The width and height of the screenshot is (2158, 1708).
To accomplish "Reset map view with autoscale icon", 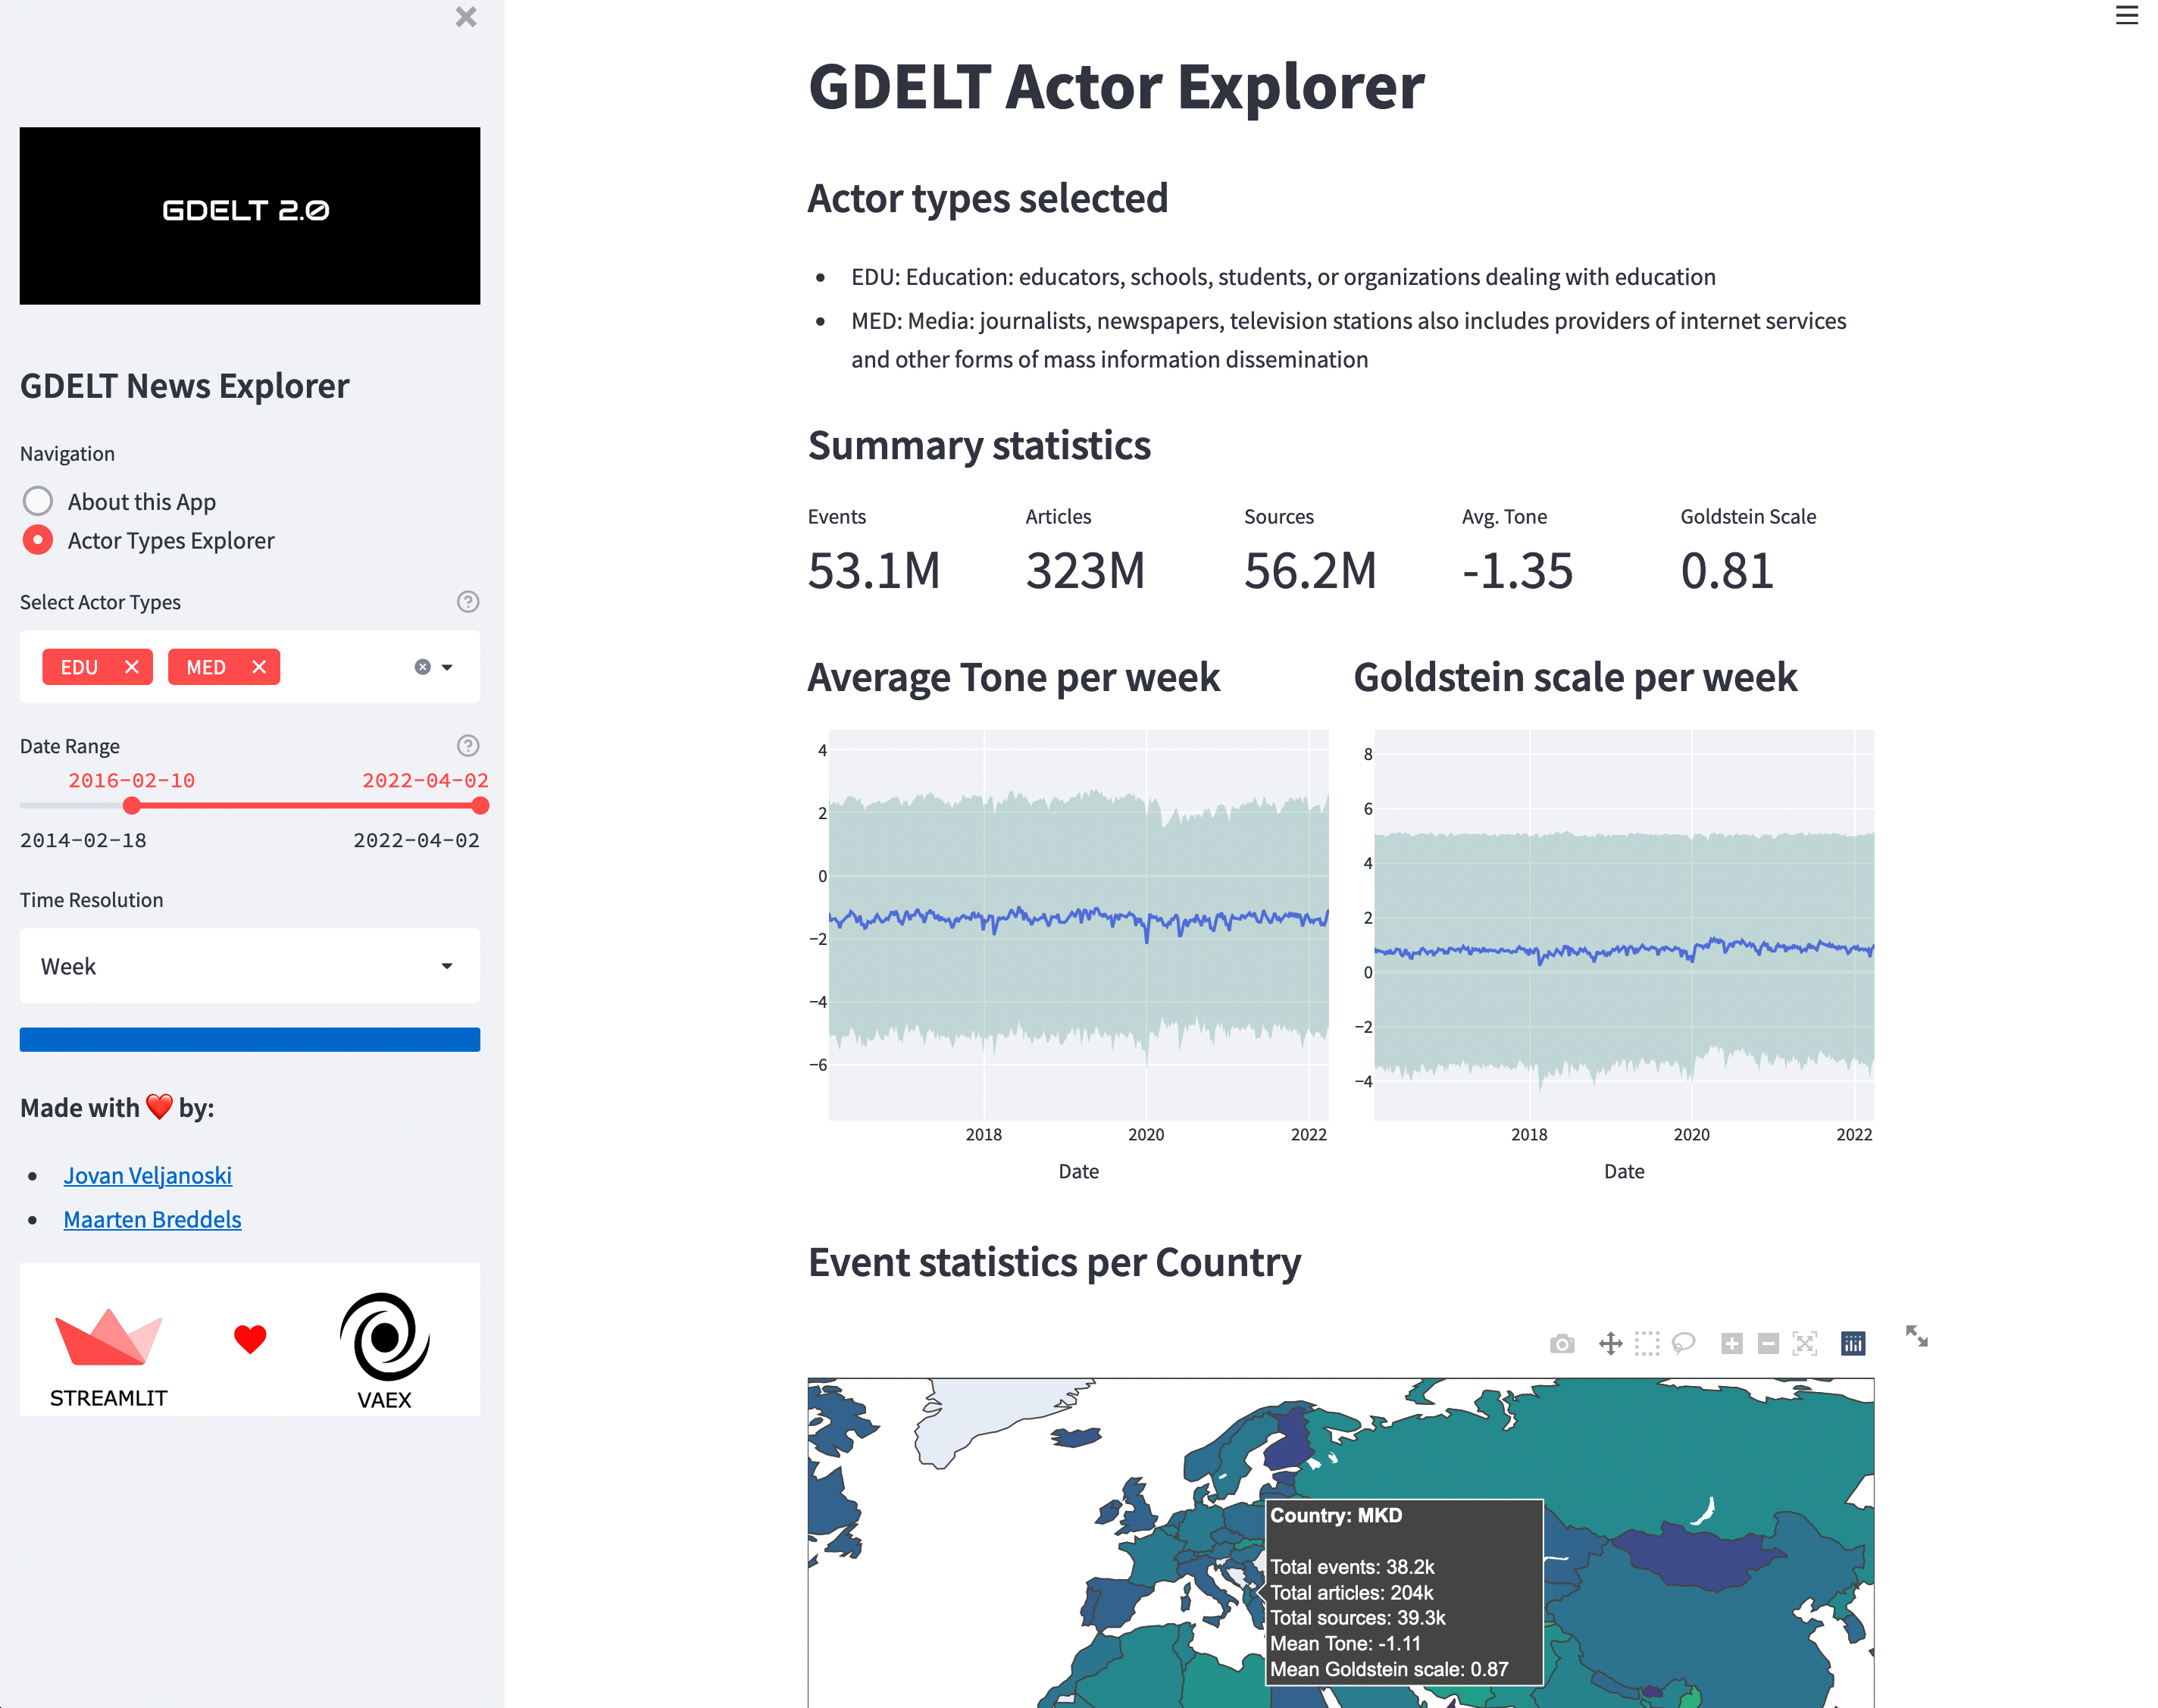I will (1805, 1344).
